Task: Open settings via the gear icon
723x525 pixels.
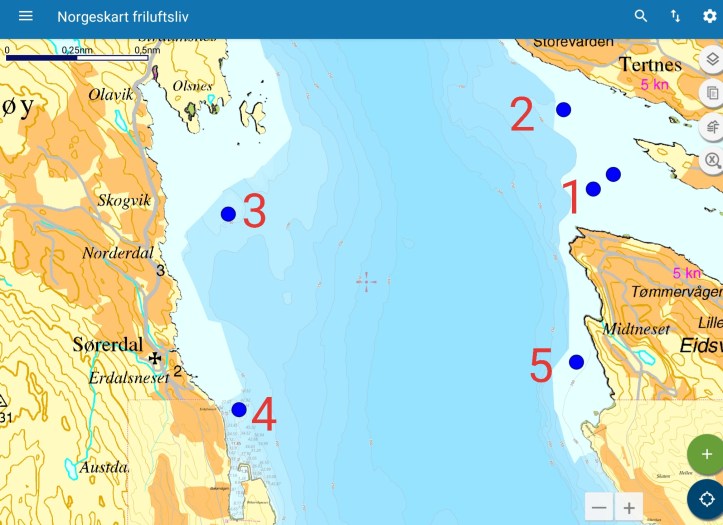Action: [x=709, y=17]
